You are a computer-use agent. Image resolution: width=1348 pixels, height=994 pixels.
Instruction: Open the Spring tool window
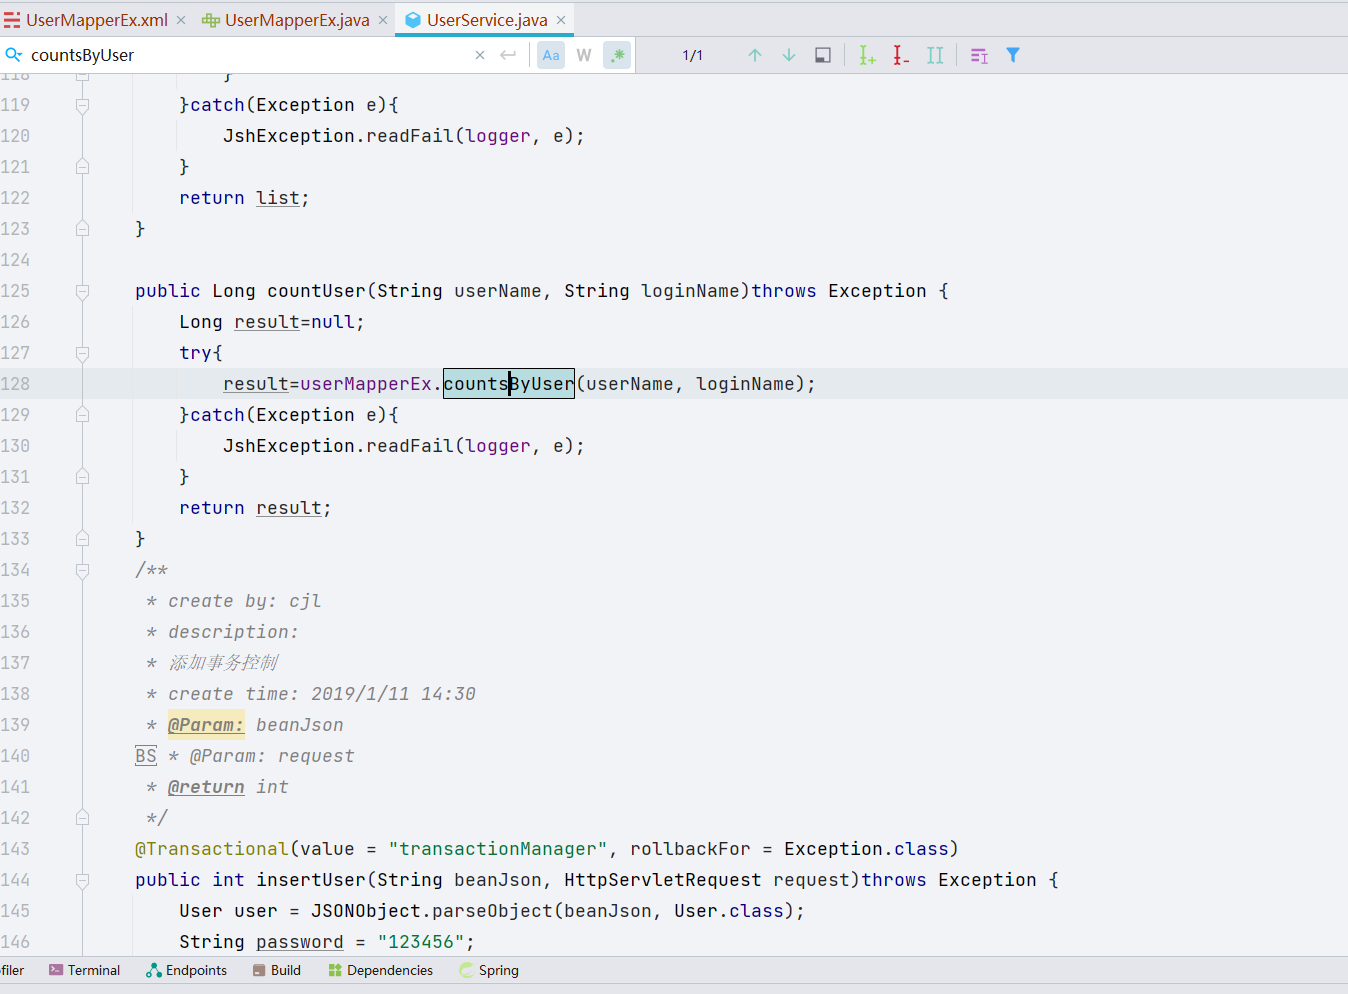coord(489,969)
